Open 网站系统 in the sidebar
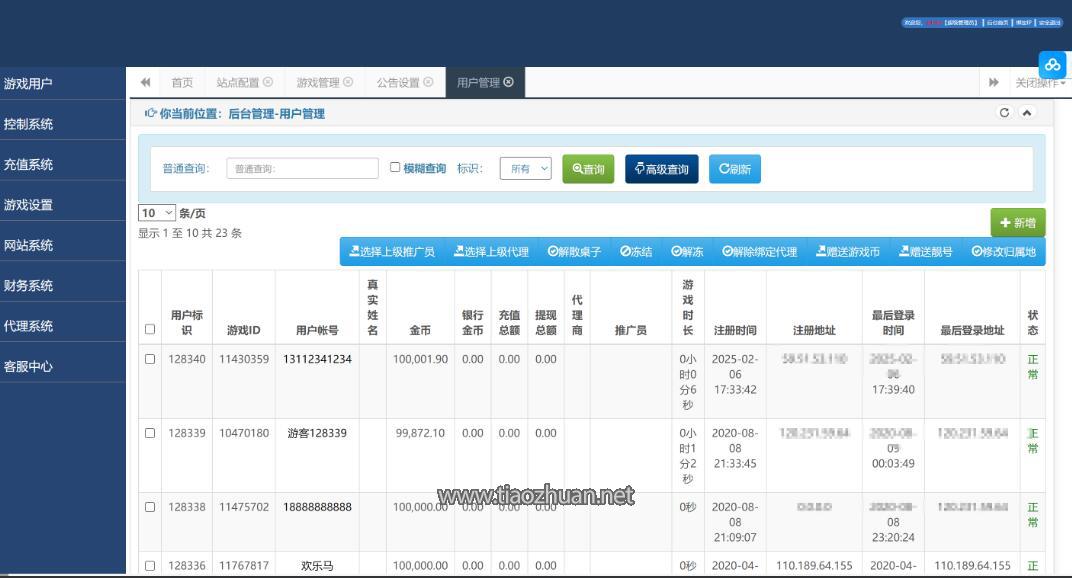The image size is (1072, 578). coord(63,245)
